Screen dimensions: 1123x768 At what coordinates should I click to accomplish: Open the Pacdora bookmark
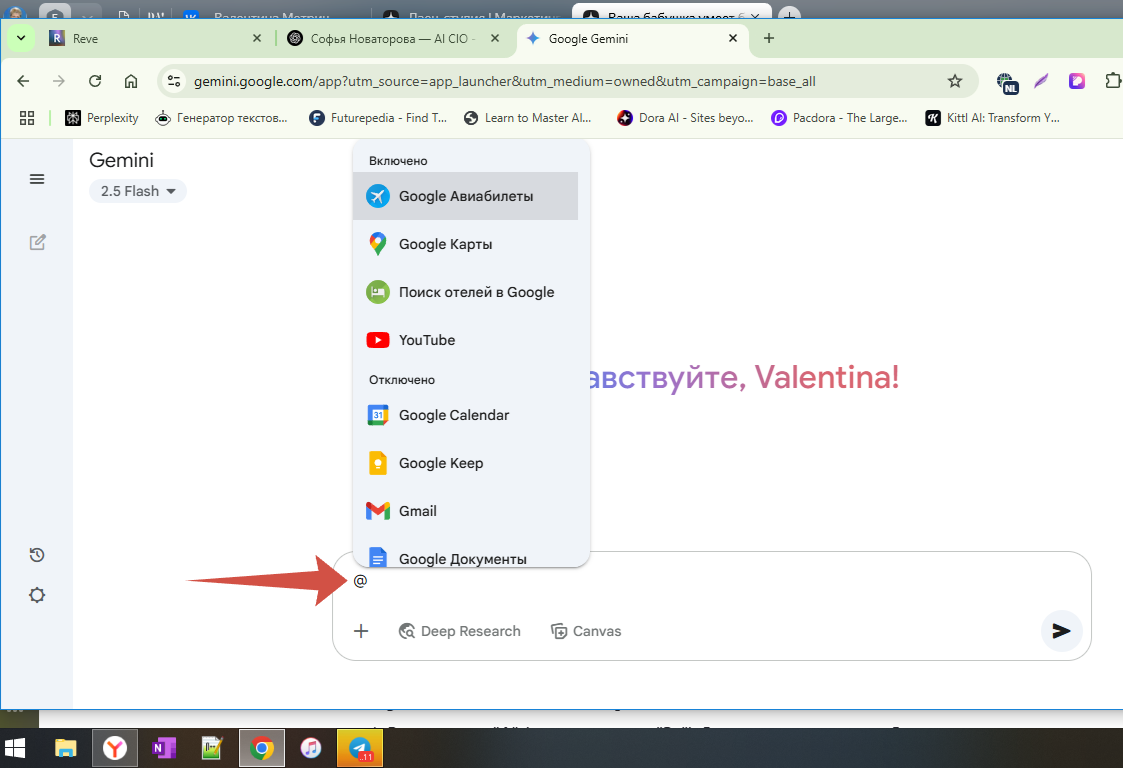coord(839,117)
